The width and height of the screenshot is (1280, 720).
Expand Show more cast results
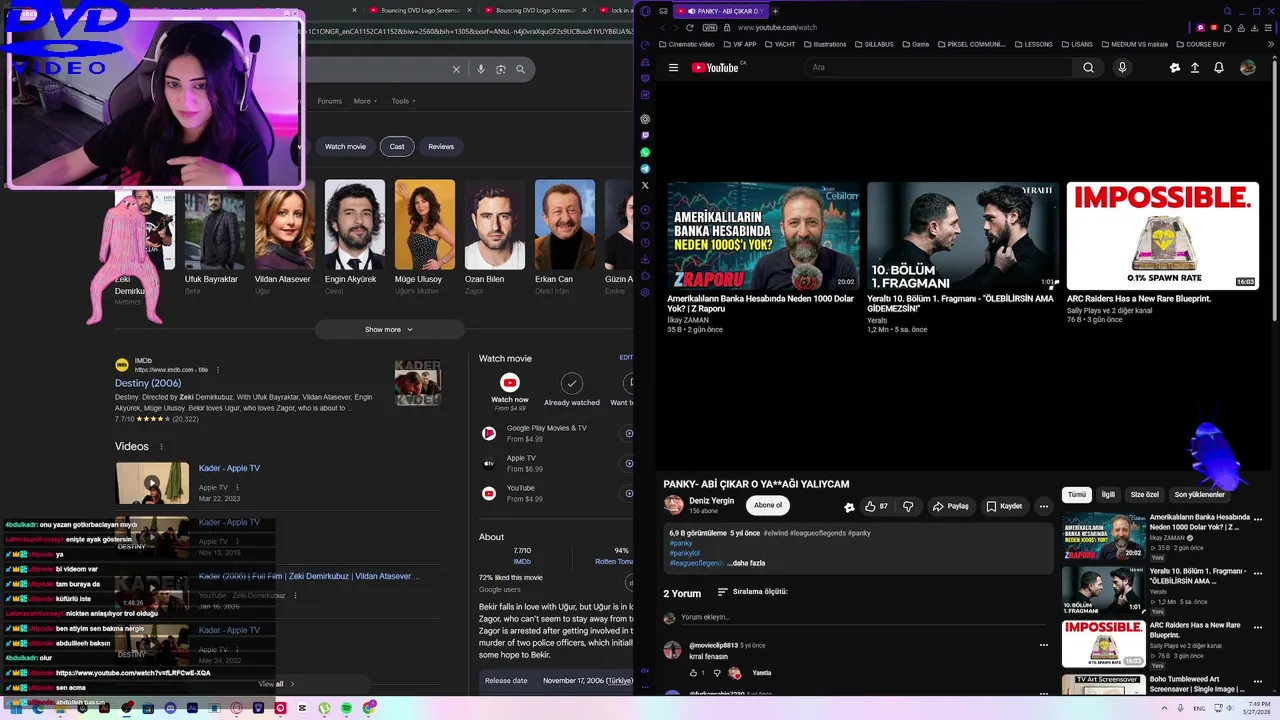pyautogui.click(x=389, y=329)
